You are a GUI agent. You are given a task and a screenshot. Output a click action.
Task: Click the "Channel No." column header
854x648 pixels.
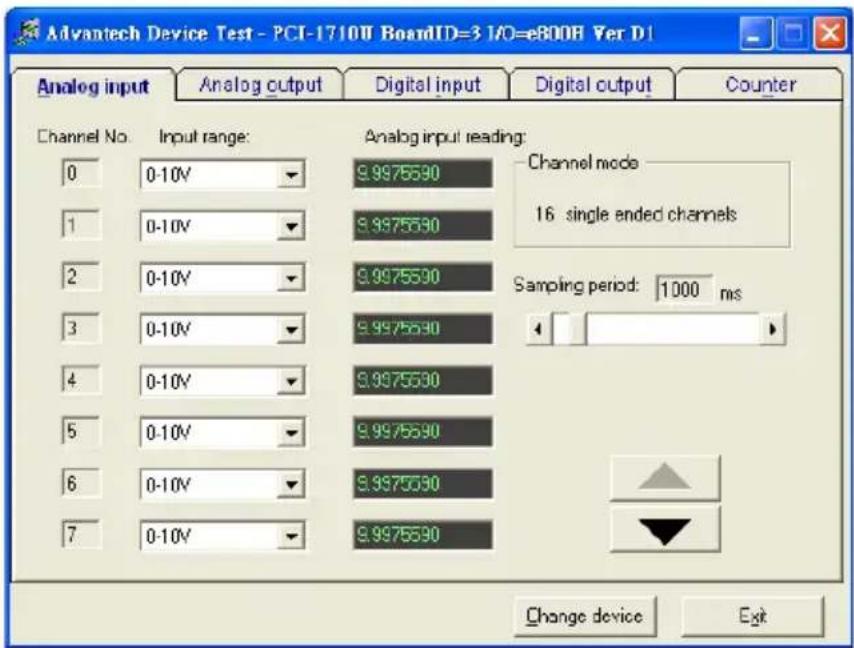click(83, 136)
